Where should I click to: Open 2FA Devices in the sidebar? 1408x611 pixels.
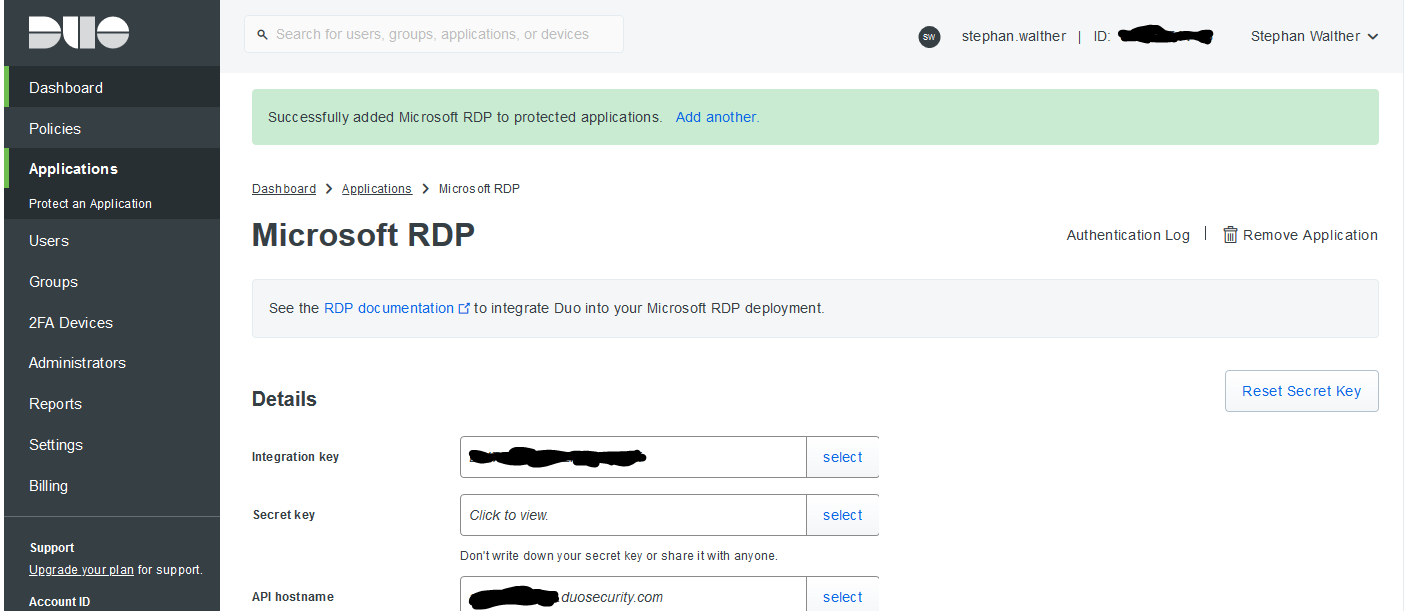click(x=112, y=323)
